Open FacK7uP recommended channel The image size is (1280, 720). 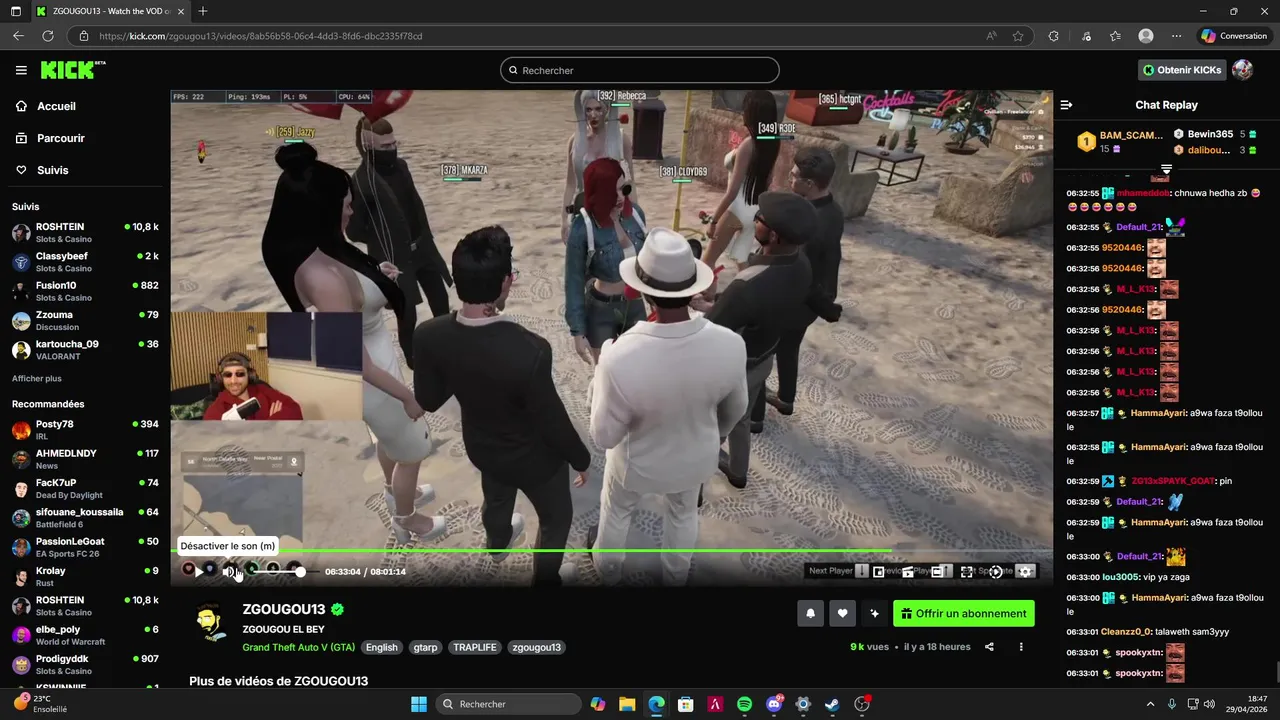point(85,488)
